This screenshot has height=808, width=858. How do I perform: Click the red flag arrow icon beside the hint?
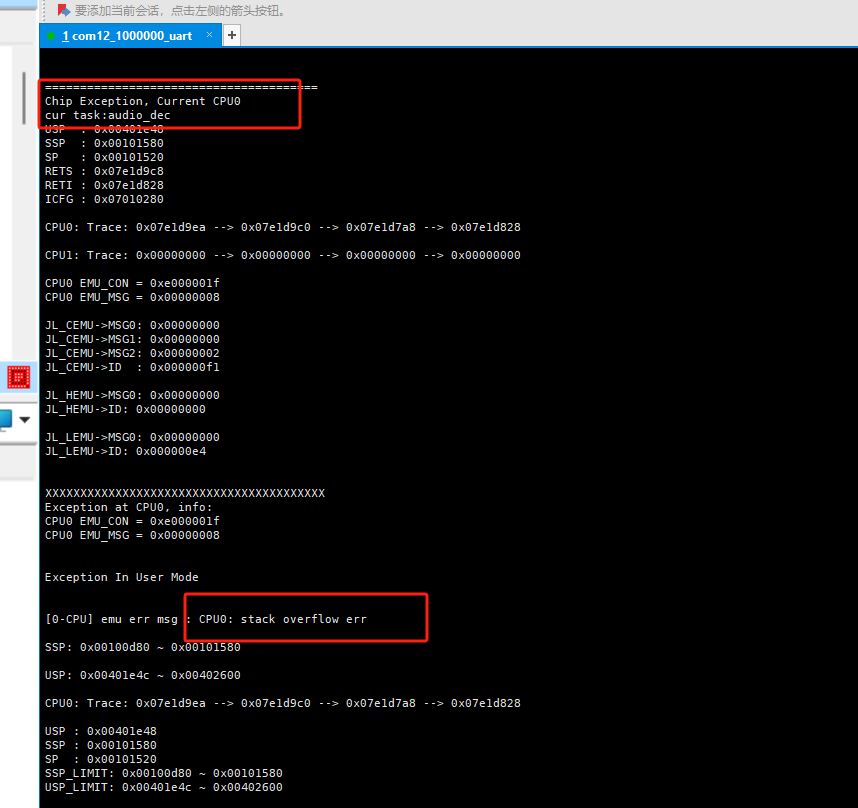coord(63,10)
